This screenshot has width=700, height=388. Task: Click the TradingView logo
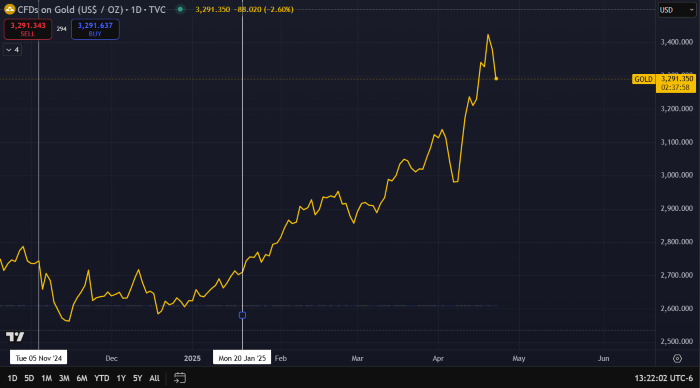point(15,337)
